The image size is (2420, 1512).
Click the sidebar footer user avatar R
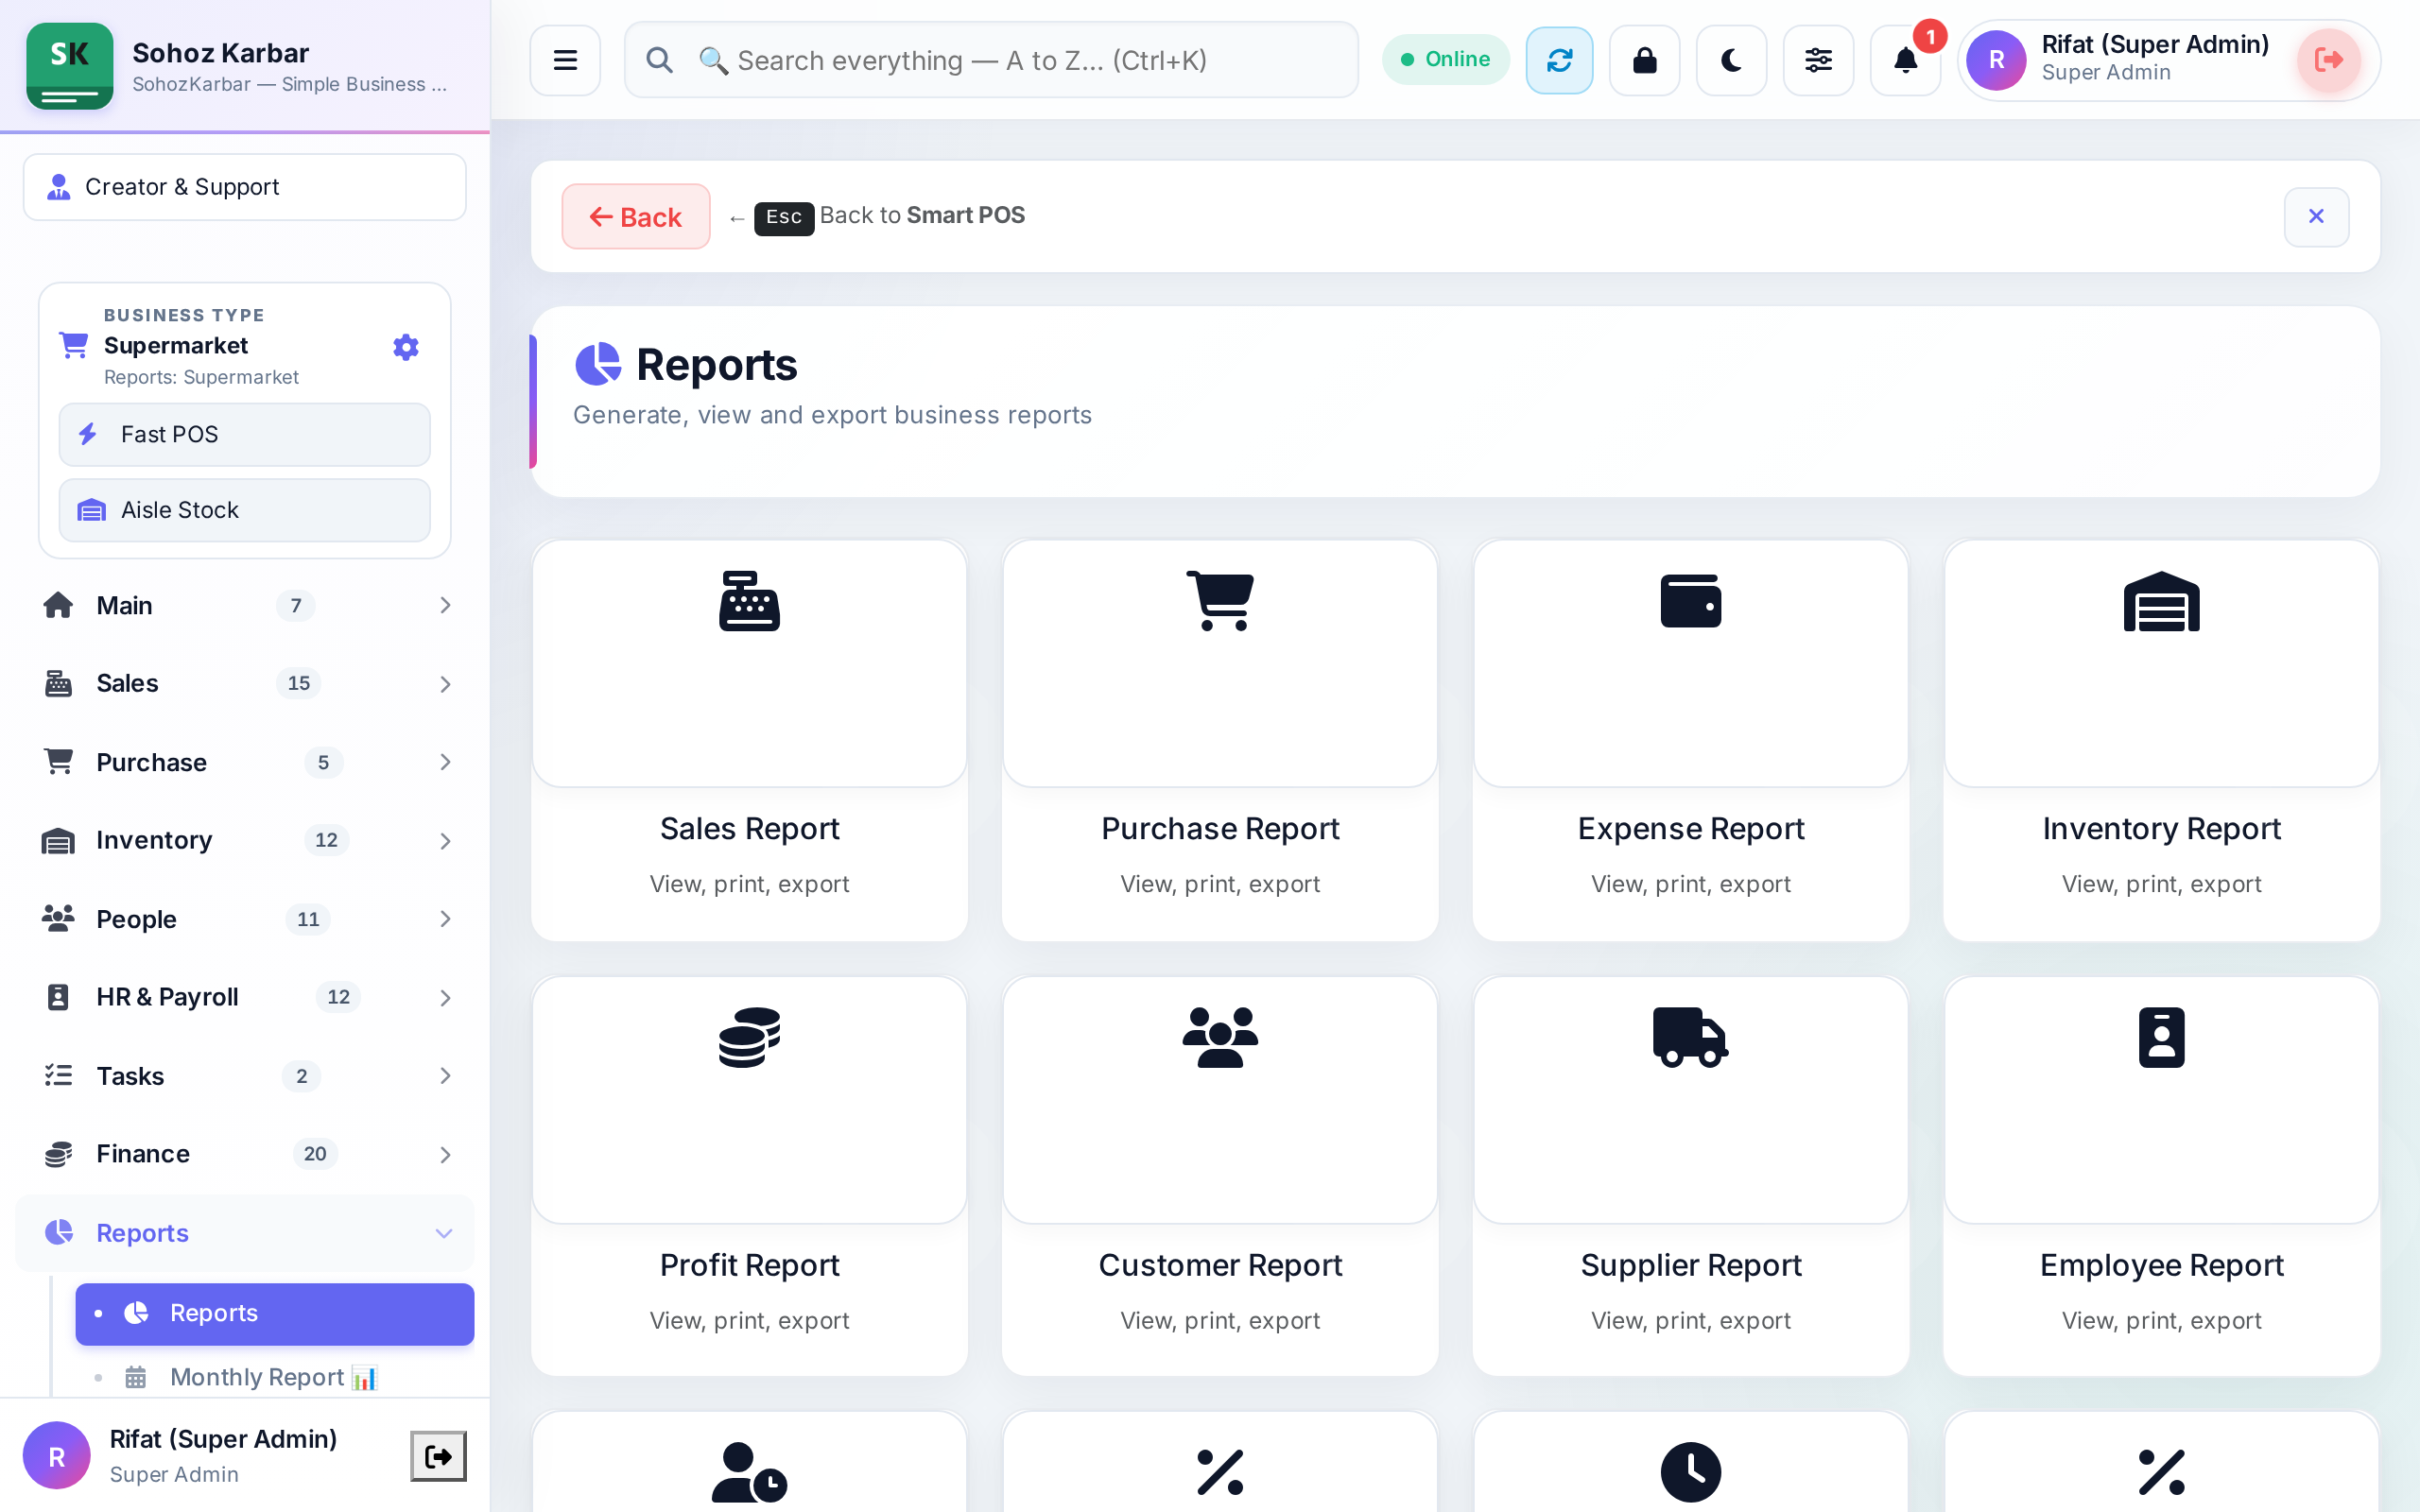coord(57,1455)
